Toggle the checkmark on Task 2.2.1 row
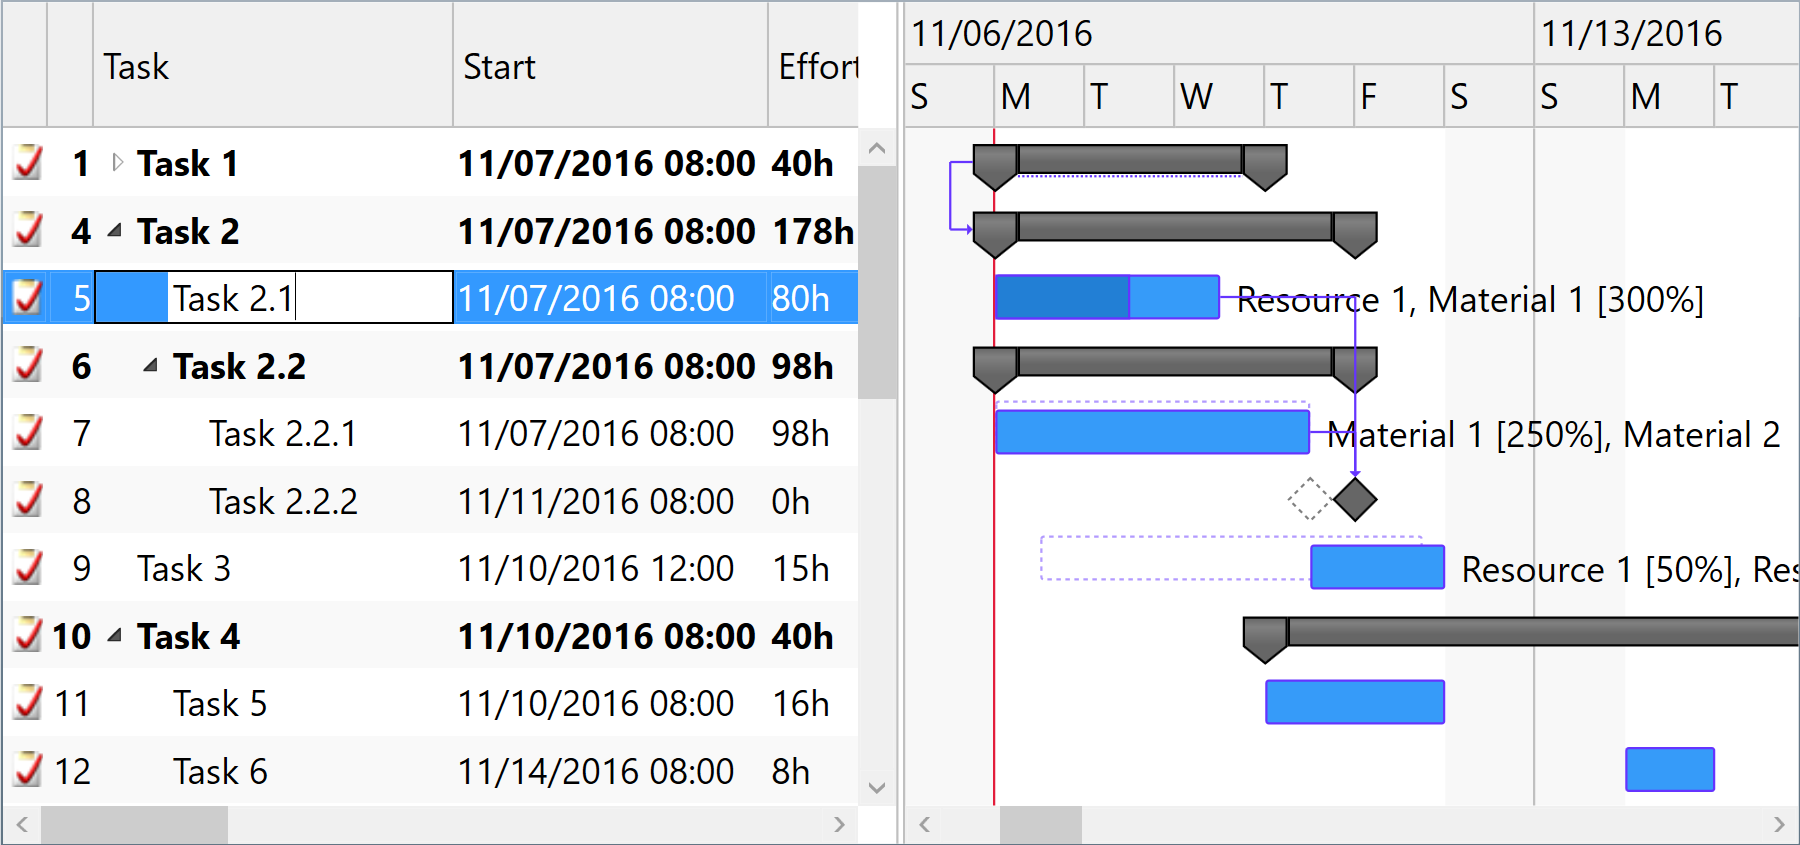 point(28,433)
